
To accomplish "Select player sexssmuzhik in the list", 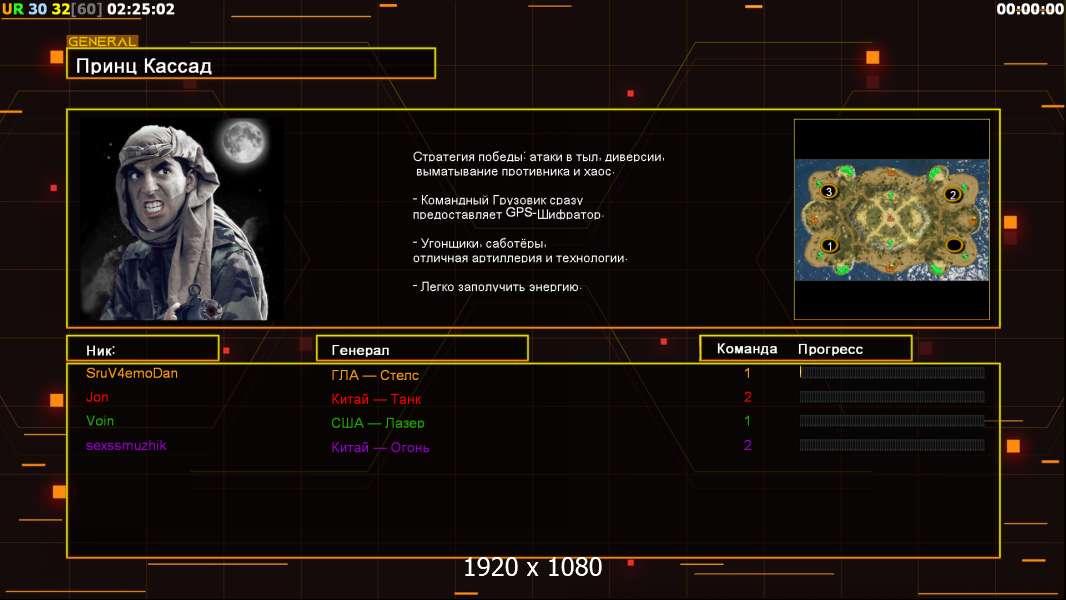I will pyautogui.click(x=126, y=445).
